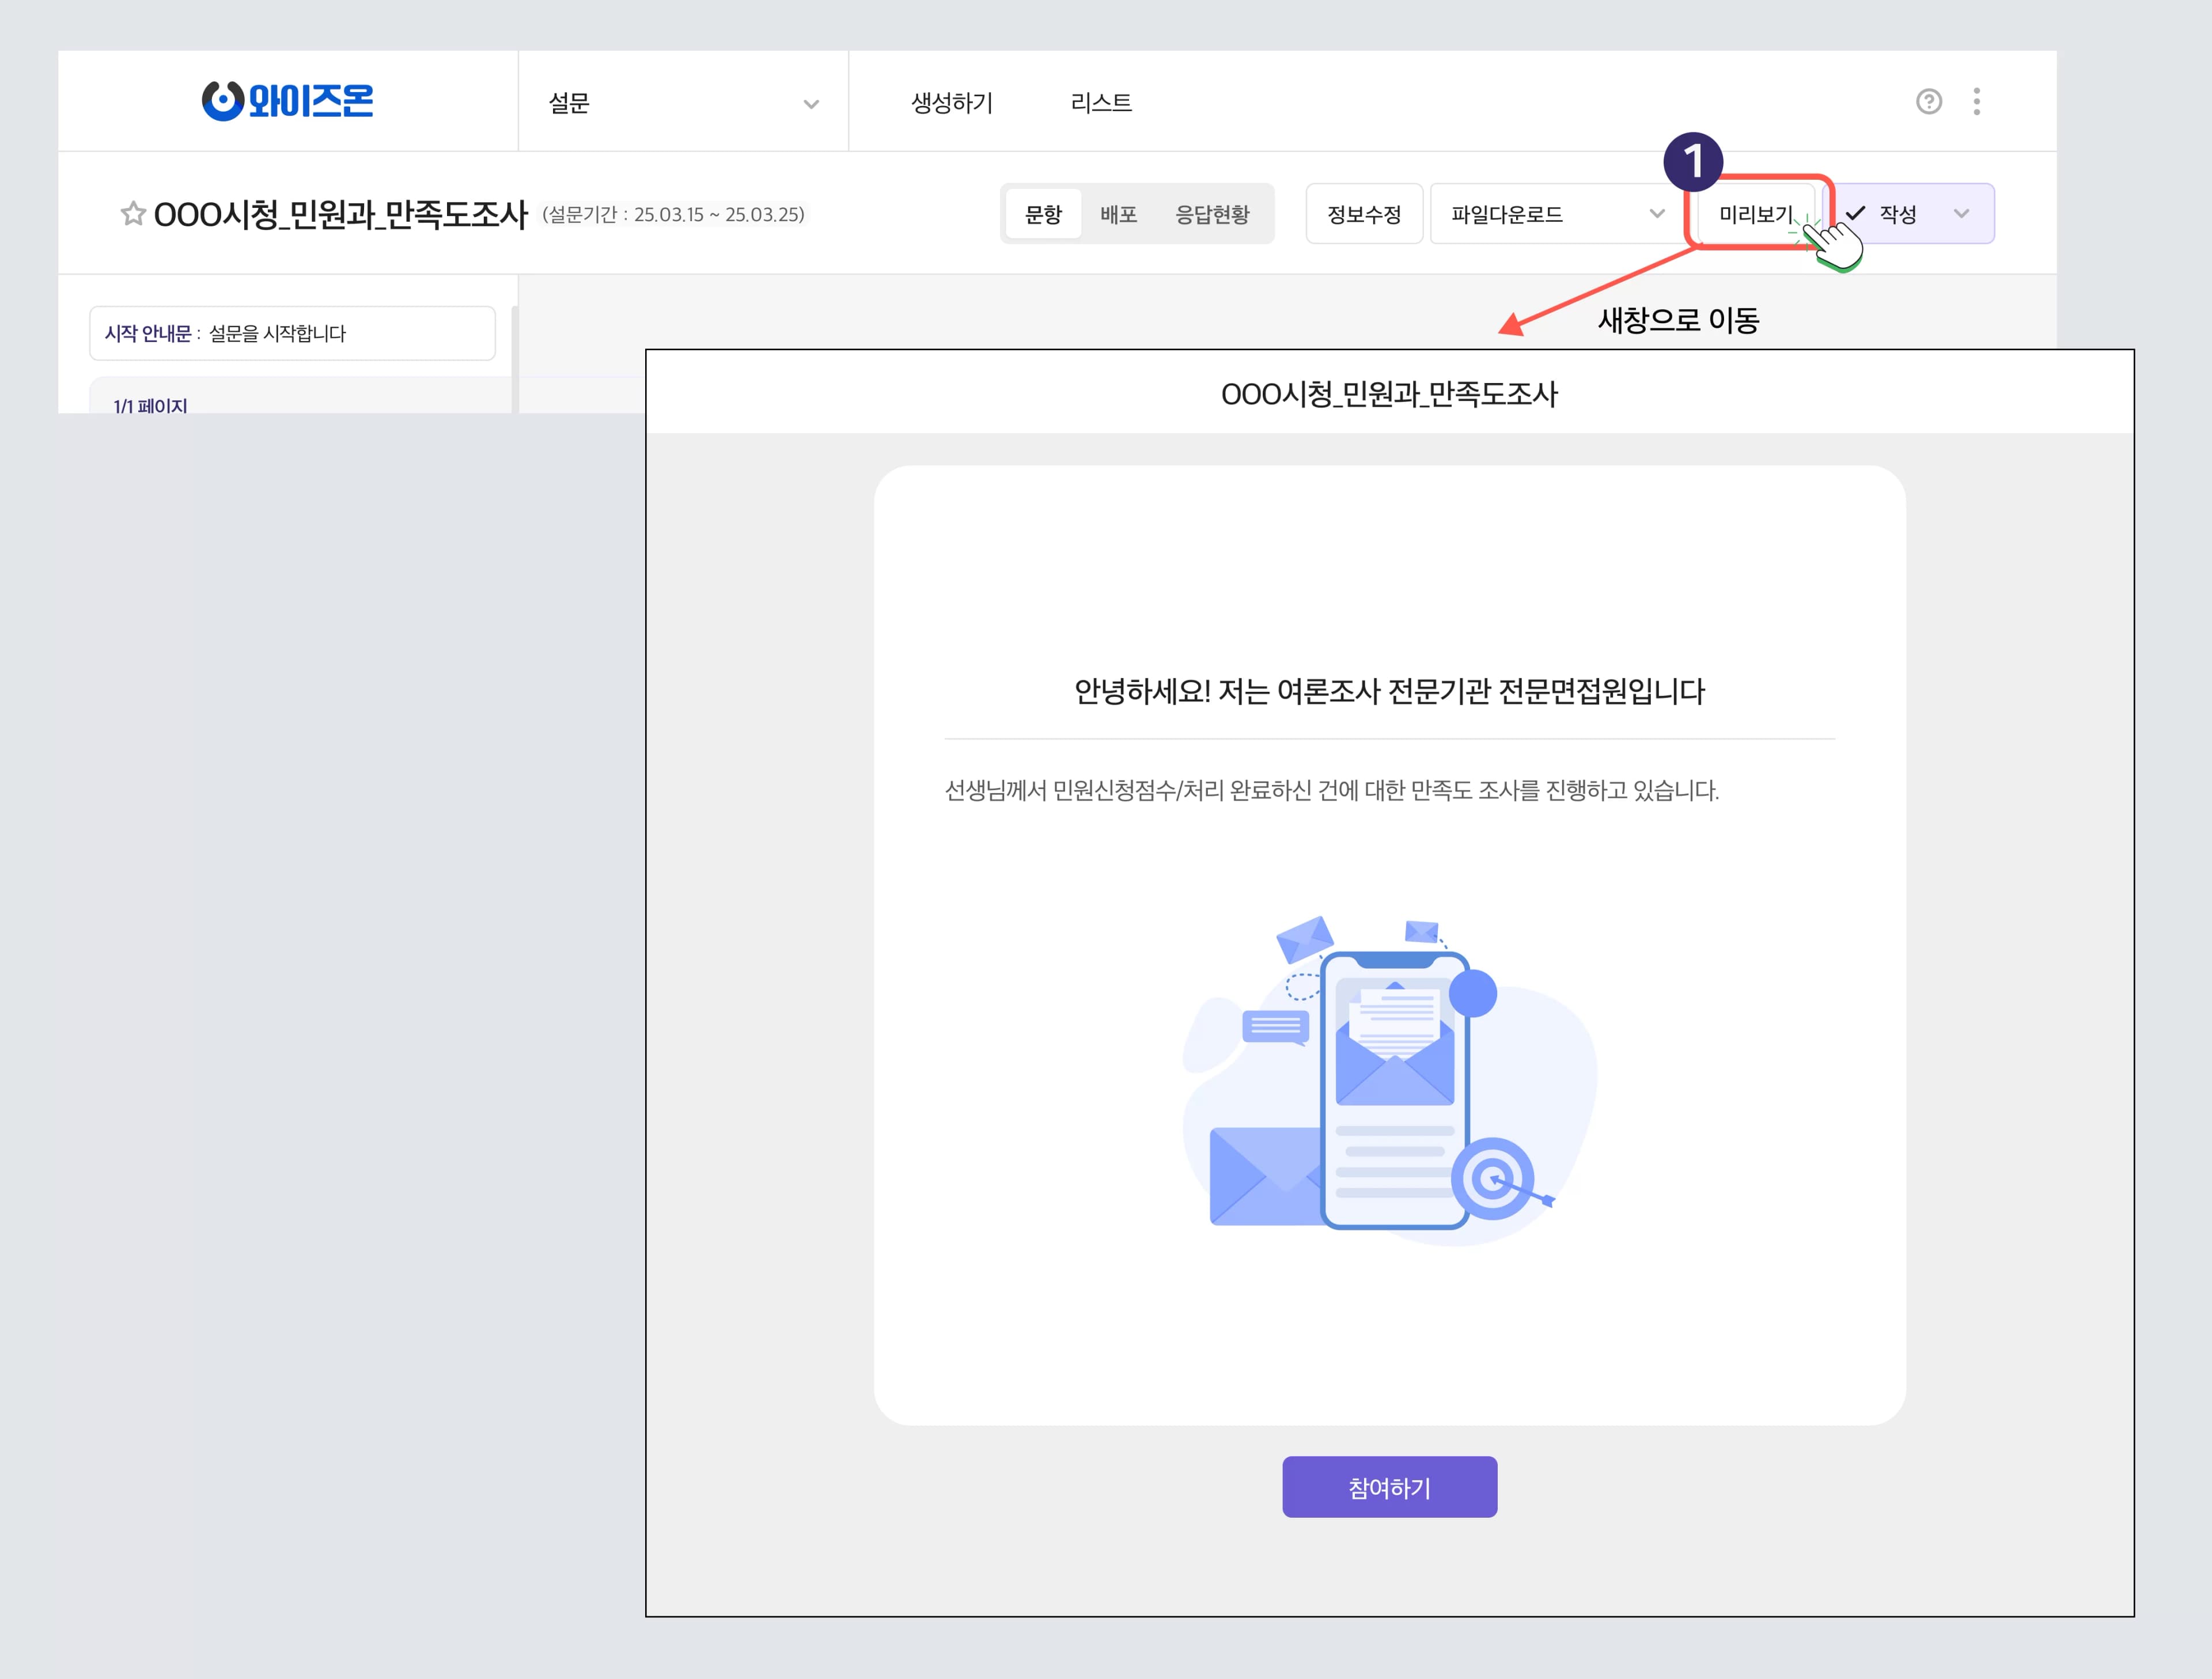Viewport: 2212px width, 1679px height.
Task: Click the checkmark inside the 작성 button
Action: point(1857,213)
